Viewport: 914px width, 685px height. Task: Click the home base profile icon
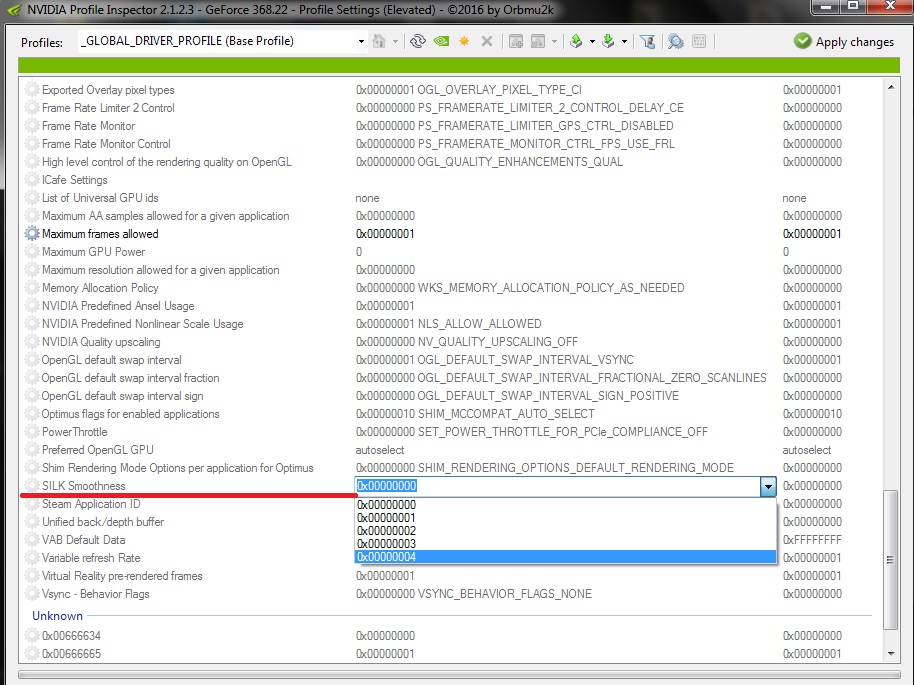[379, 41]
